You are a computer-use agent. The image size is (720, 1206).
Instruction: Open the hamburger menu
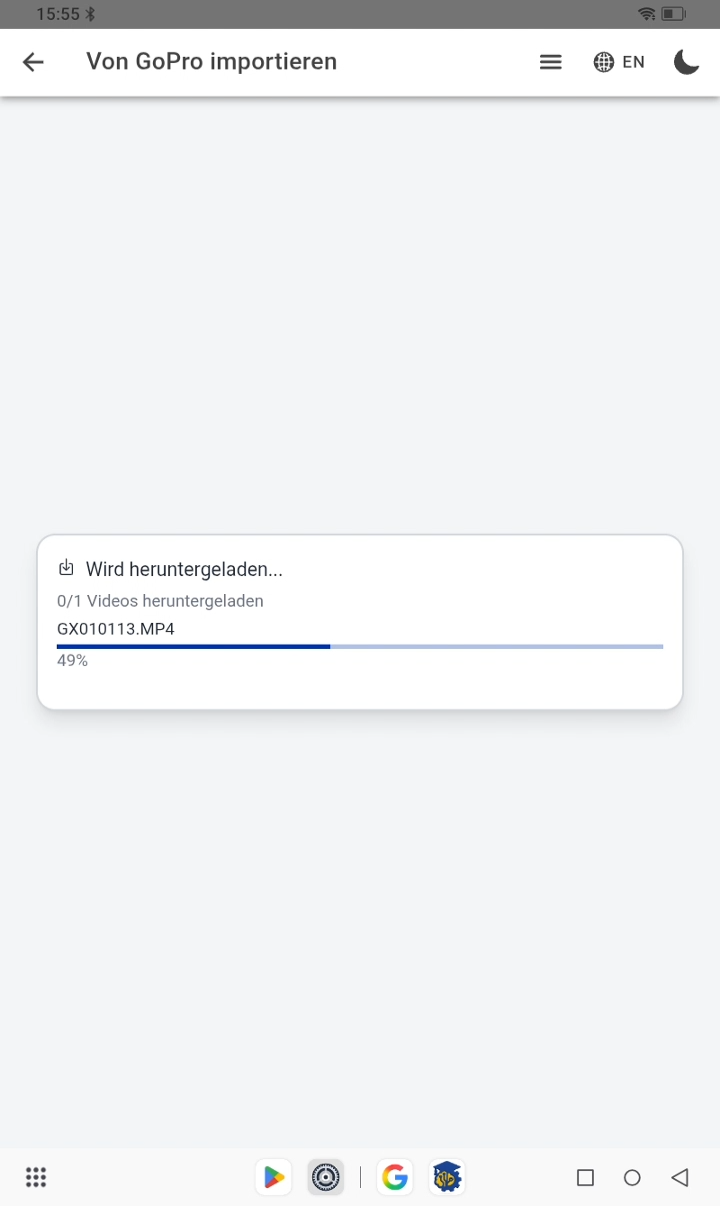550,62
